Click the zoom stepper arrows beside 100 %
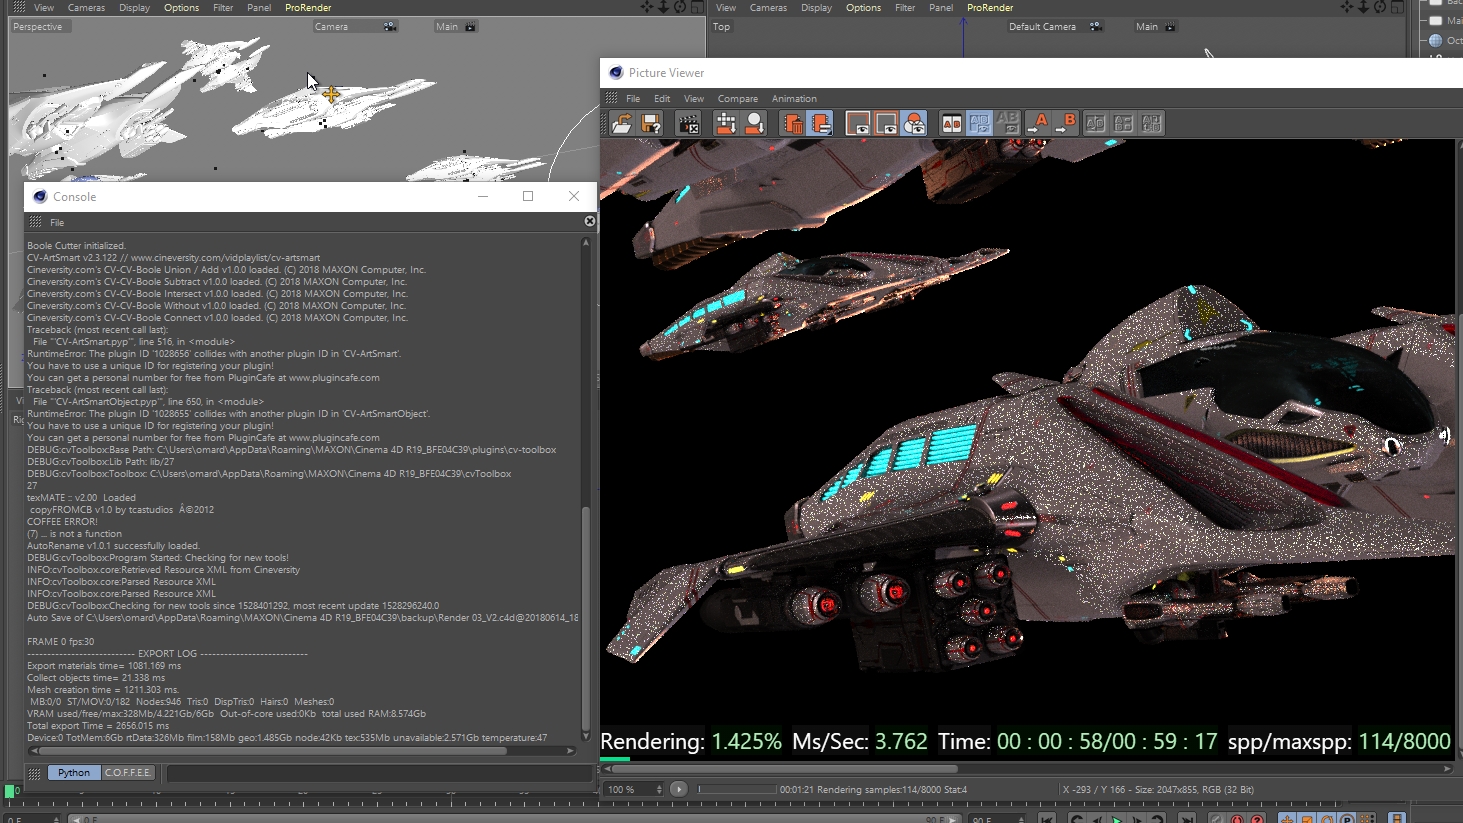 coord(659,790)
